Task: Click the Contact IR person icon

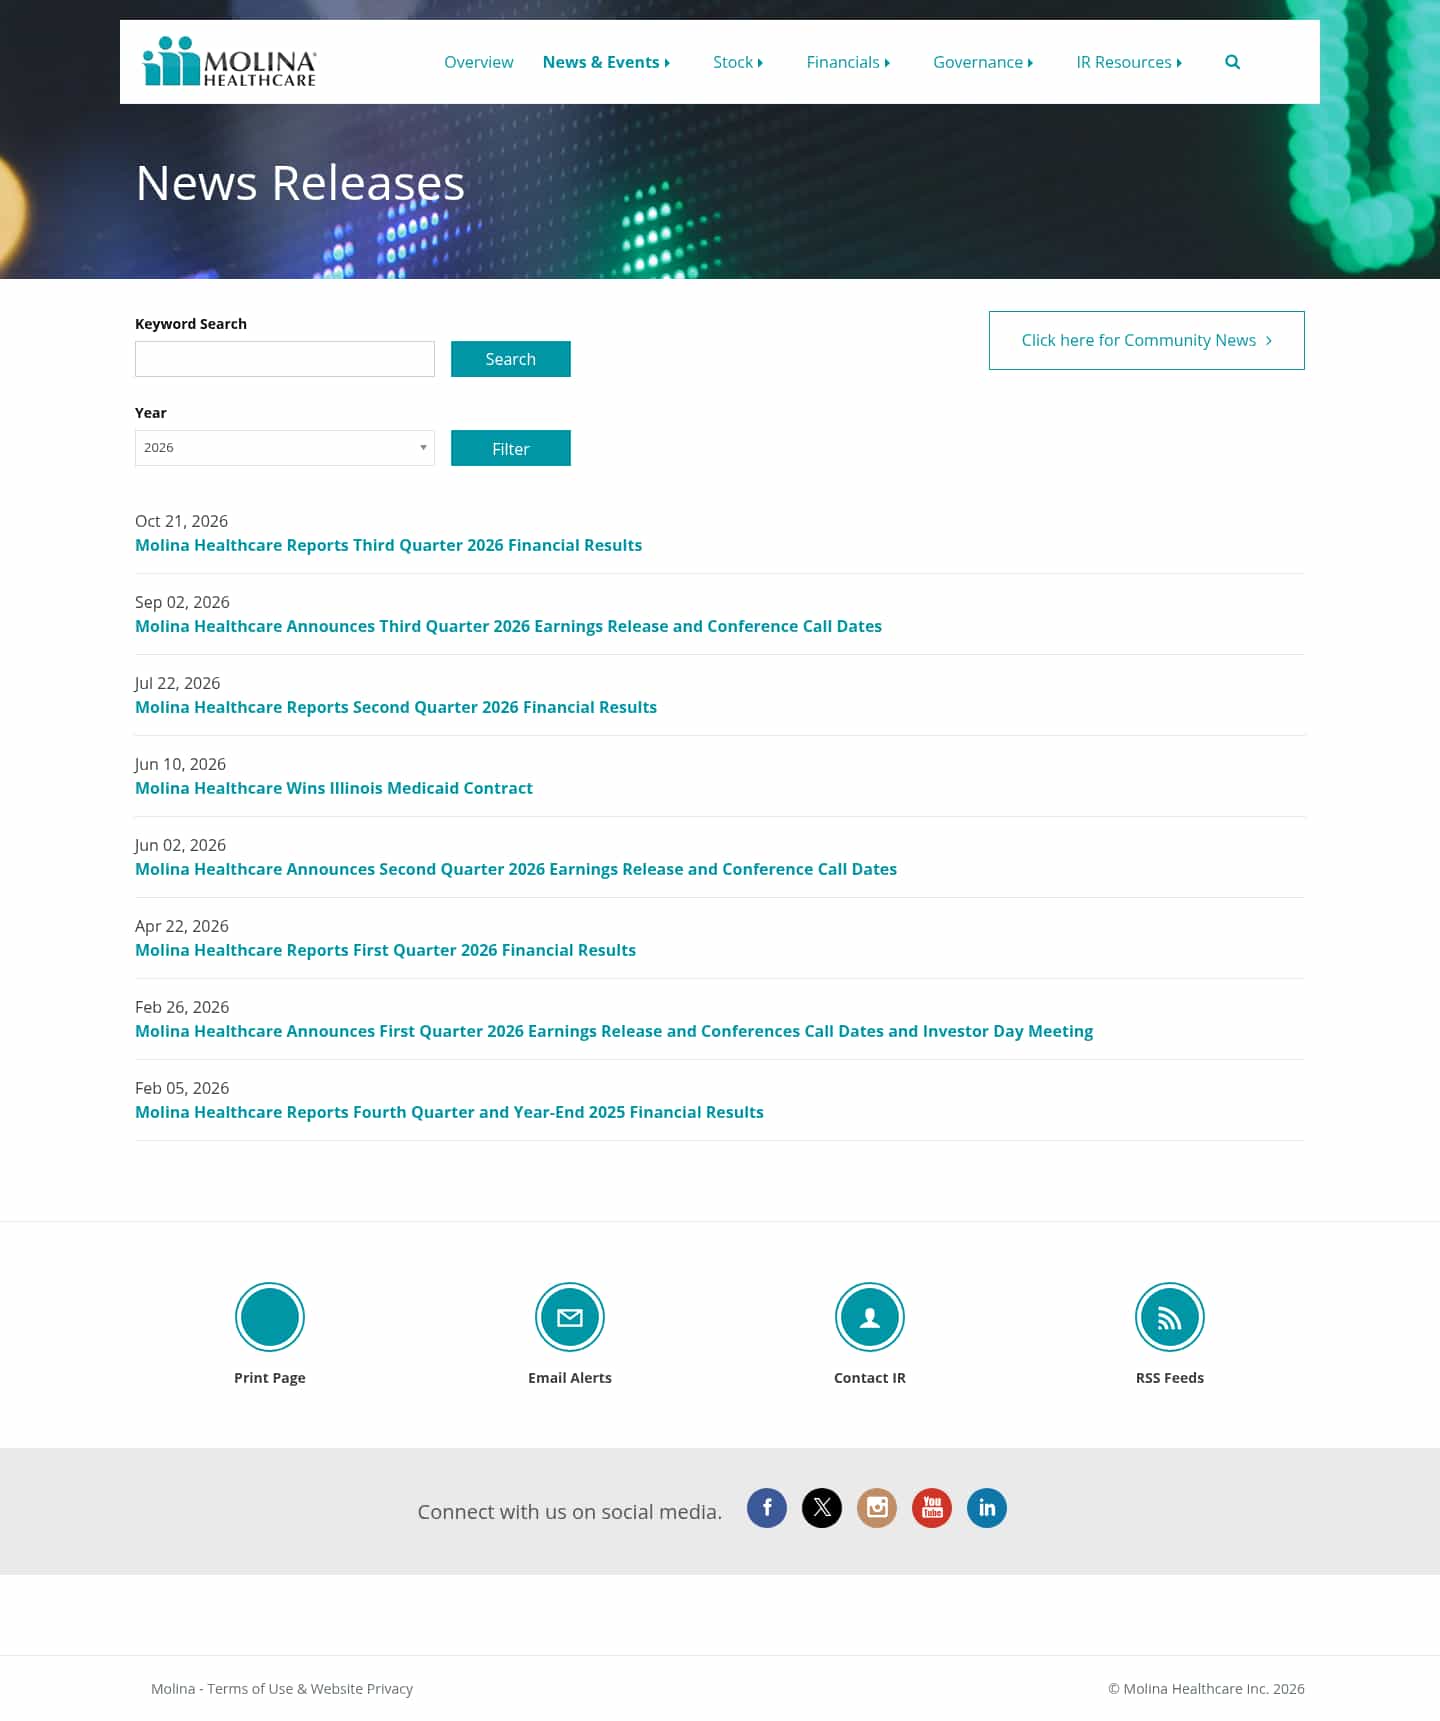Action: (870, 1317)
